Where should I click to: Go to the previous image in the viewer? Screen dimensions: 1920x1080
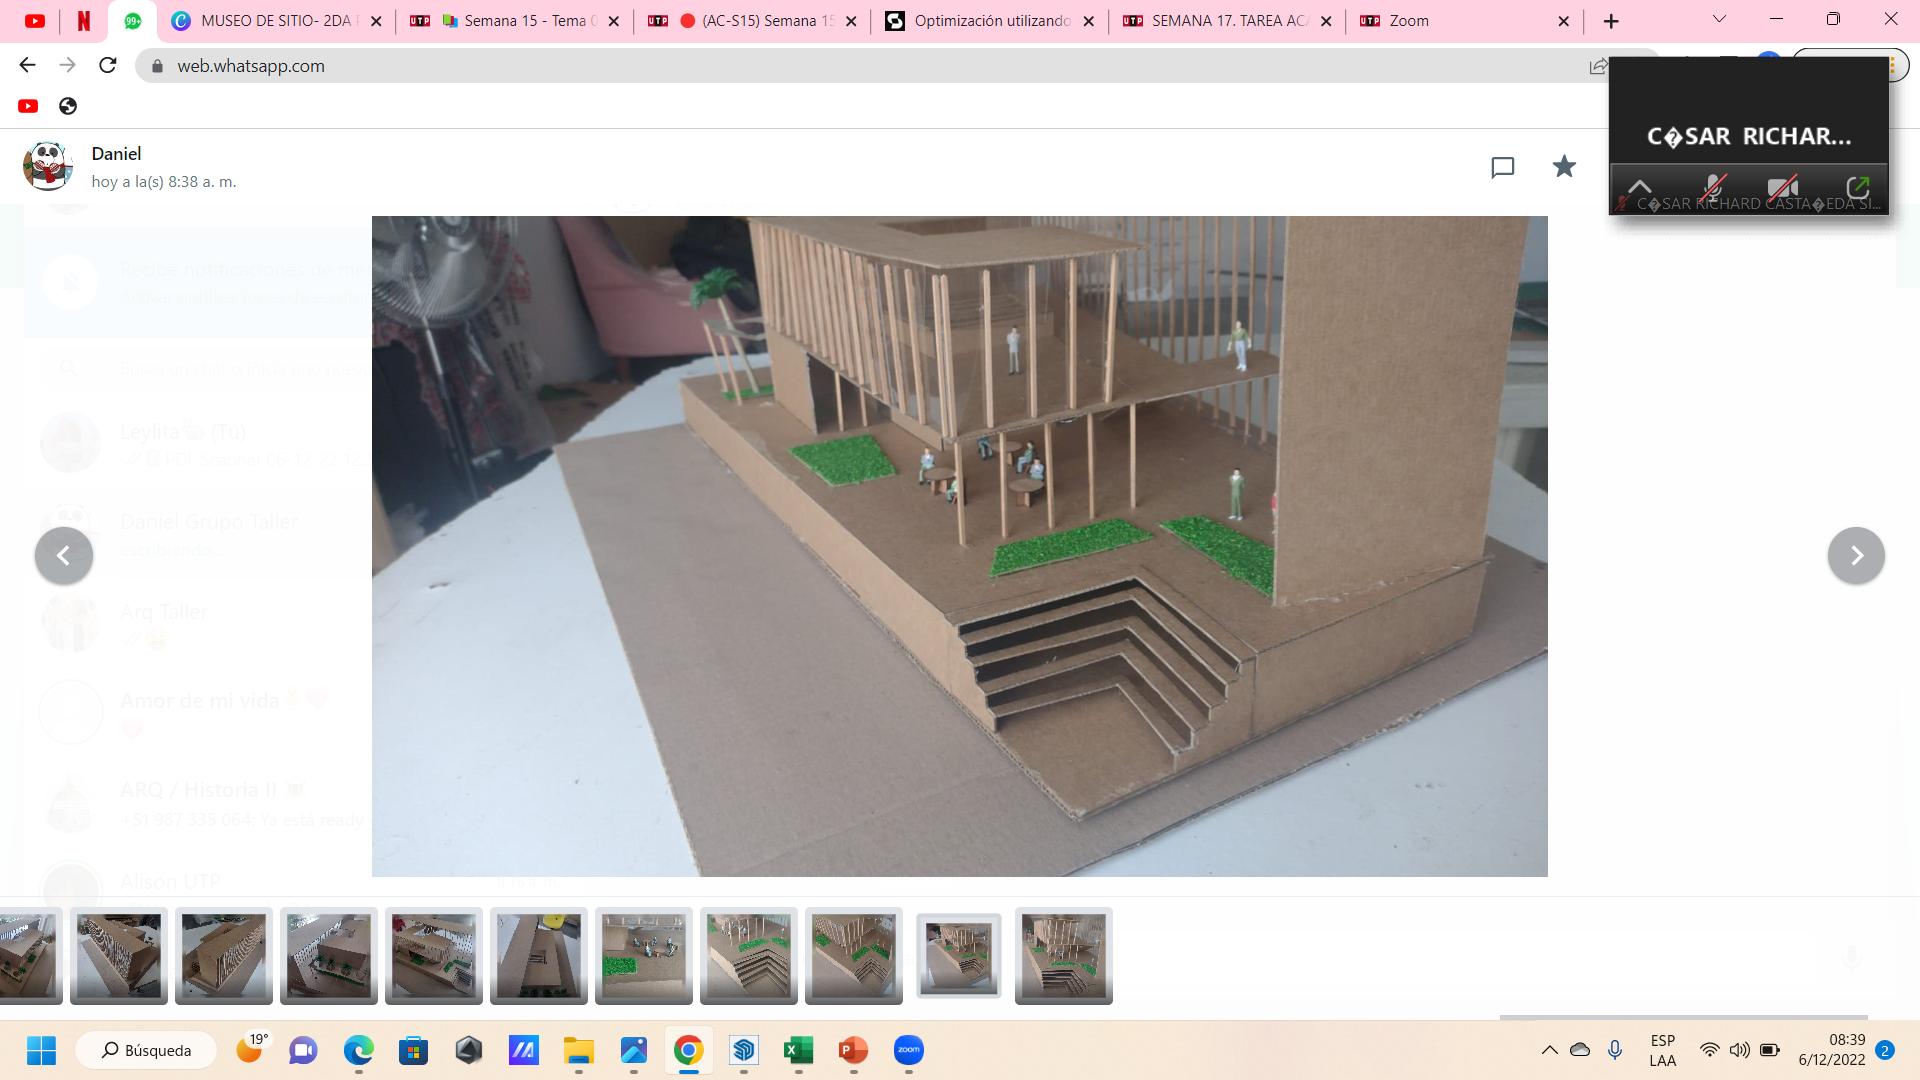coord(64,555)
